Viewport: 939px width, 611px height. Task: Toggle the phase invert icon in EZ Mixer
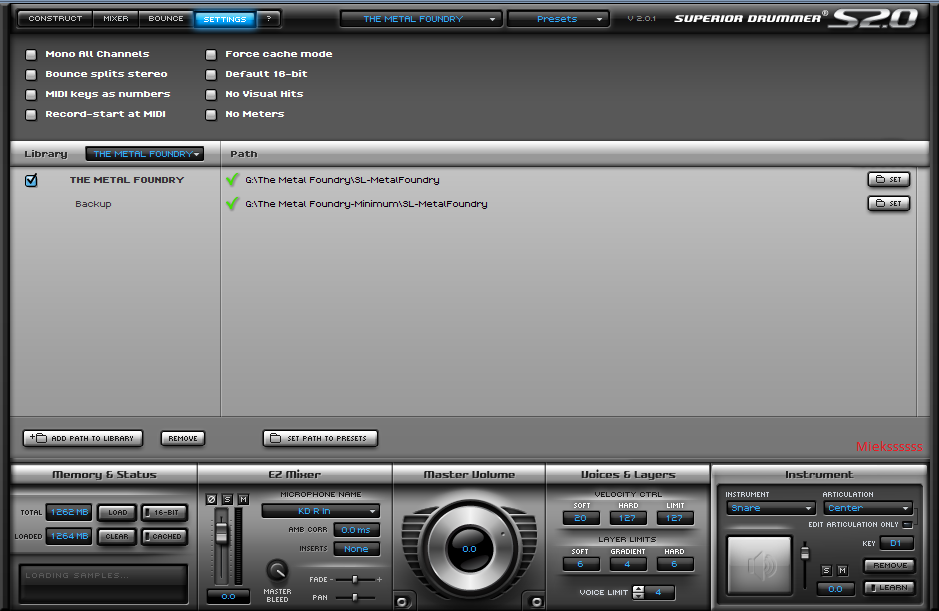coord(211,499)
